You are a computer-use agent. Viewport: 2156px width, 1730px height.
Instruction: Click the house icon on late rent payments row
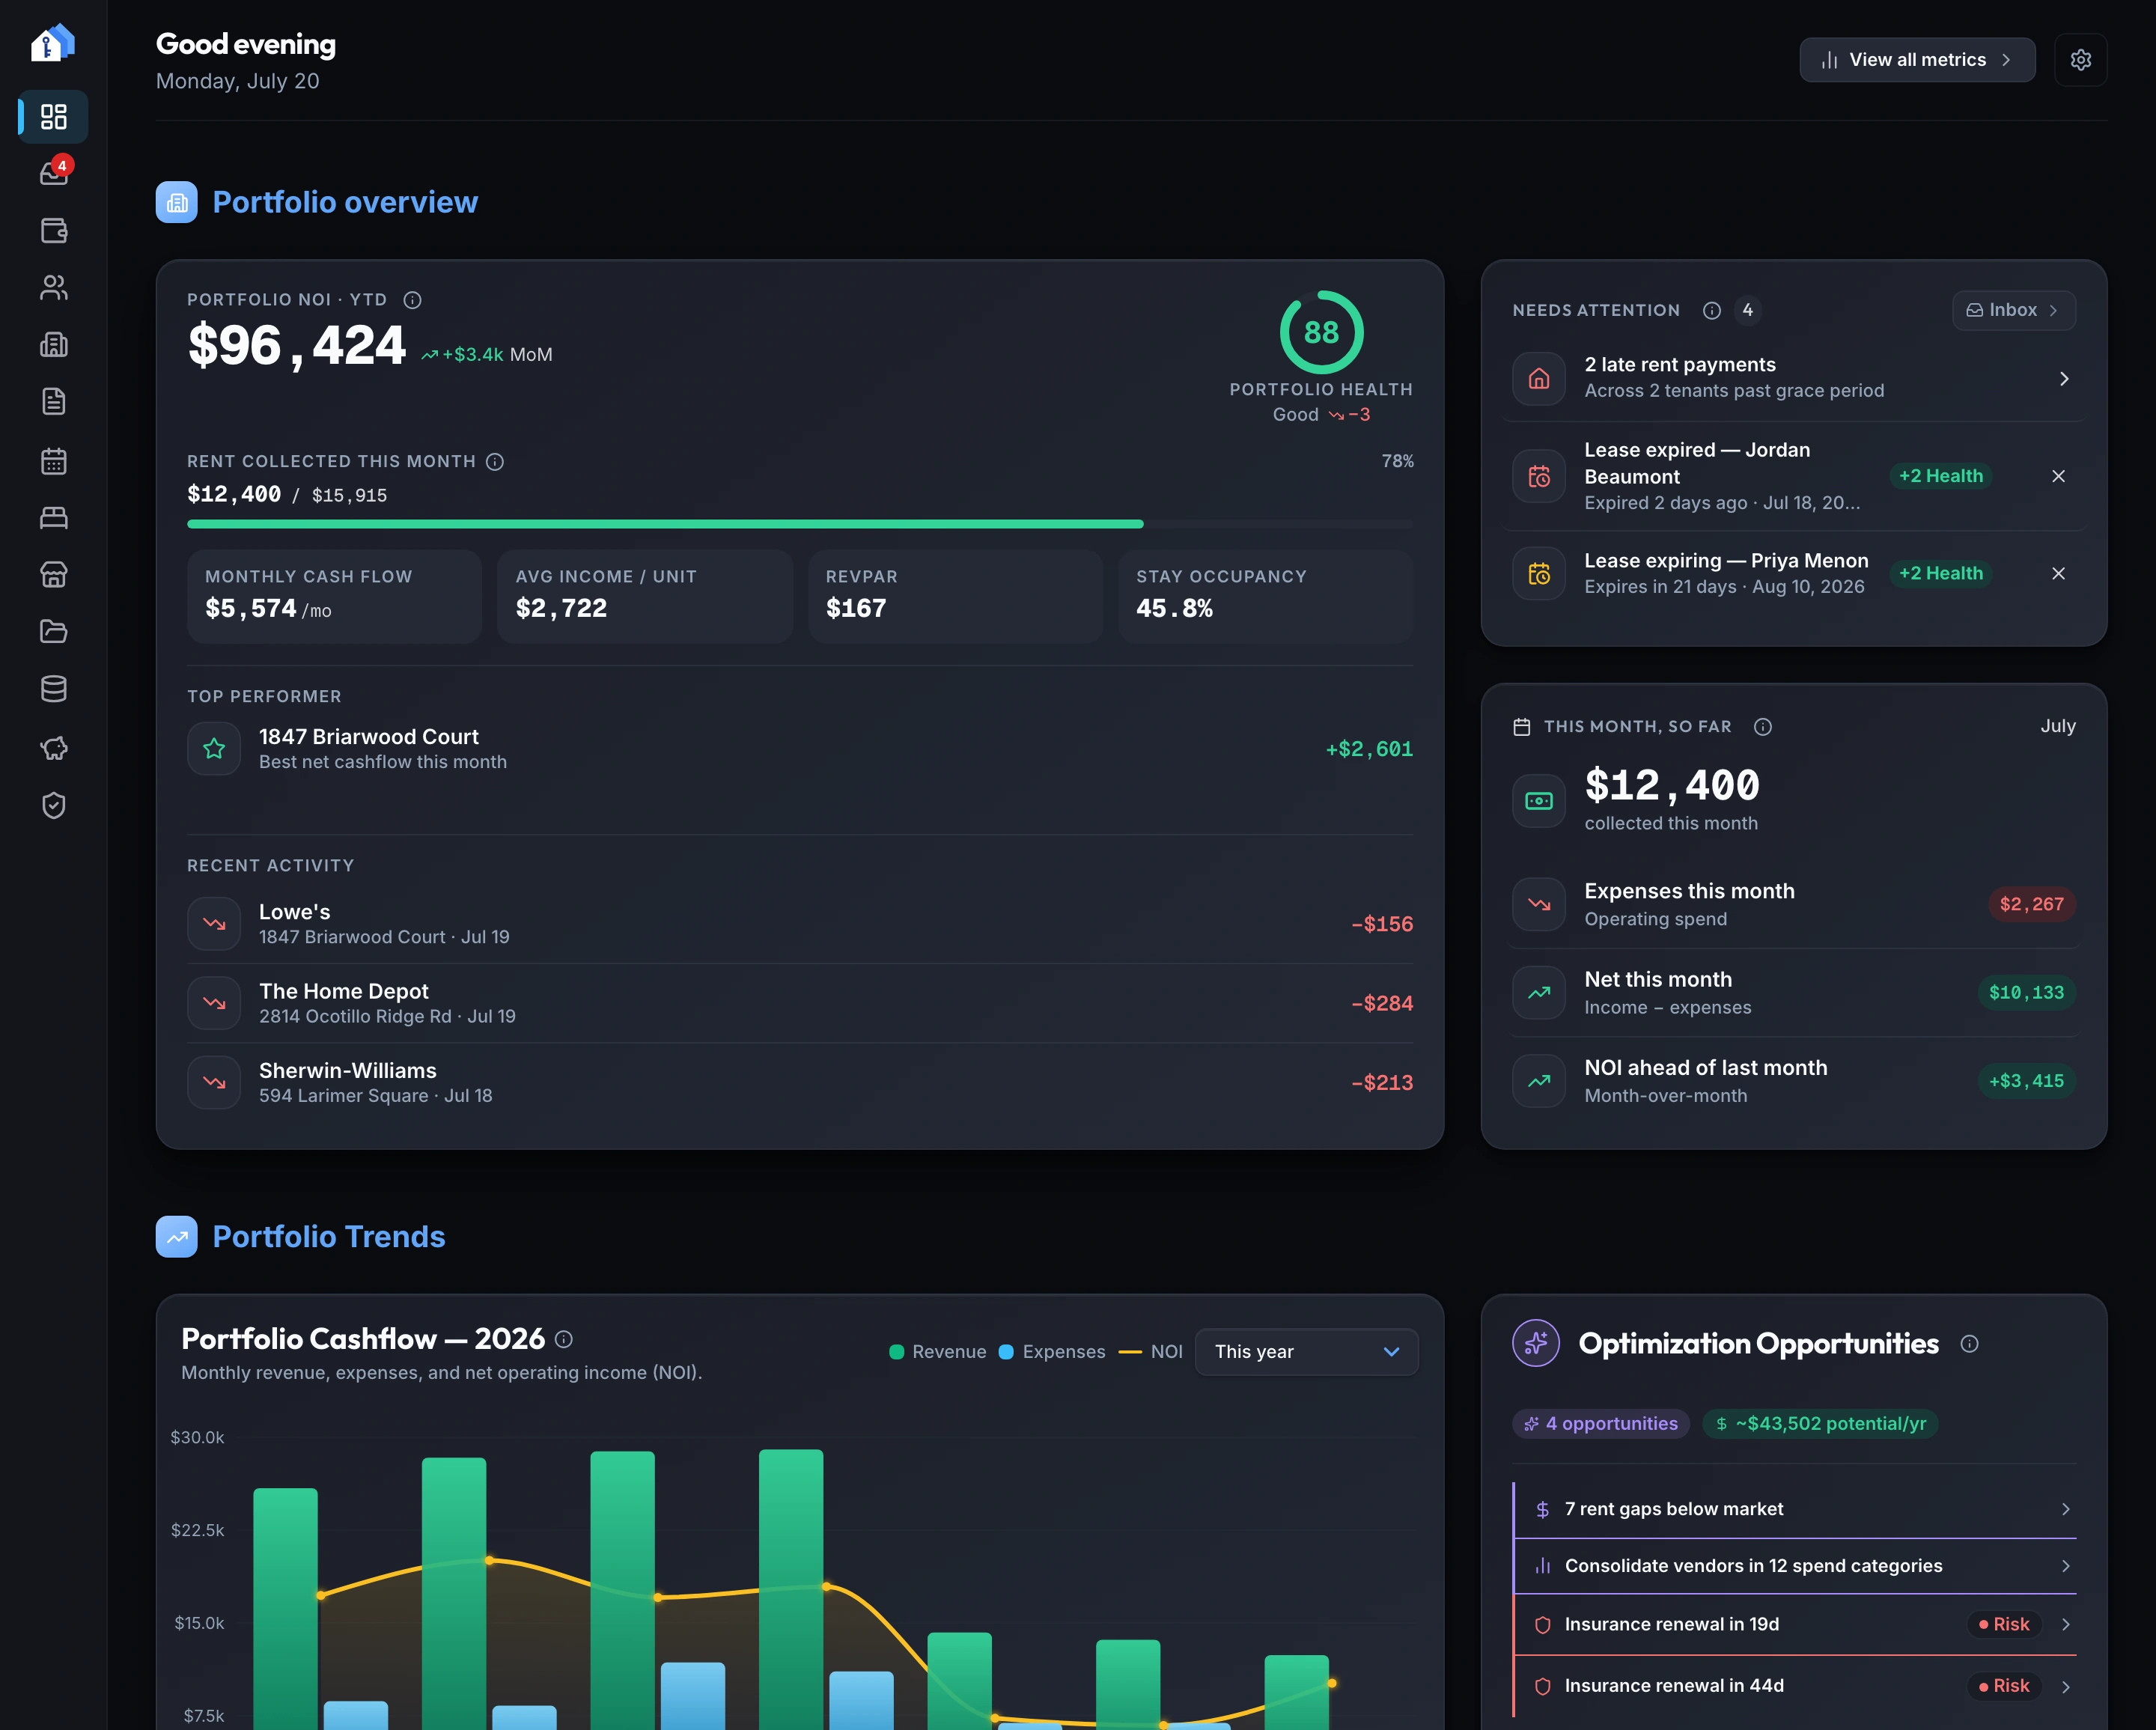click(x=1539, y=379)
